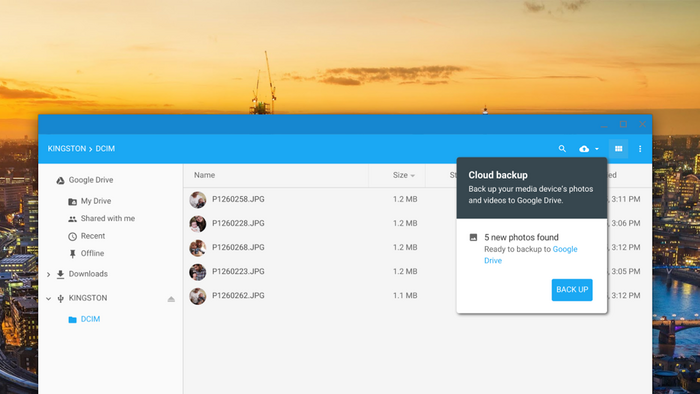Eject the KINGSTON drive
The width and height of the screenshot is (700, 394).
coord(171,299)
